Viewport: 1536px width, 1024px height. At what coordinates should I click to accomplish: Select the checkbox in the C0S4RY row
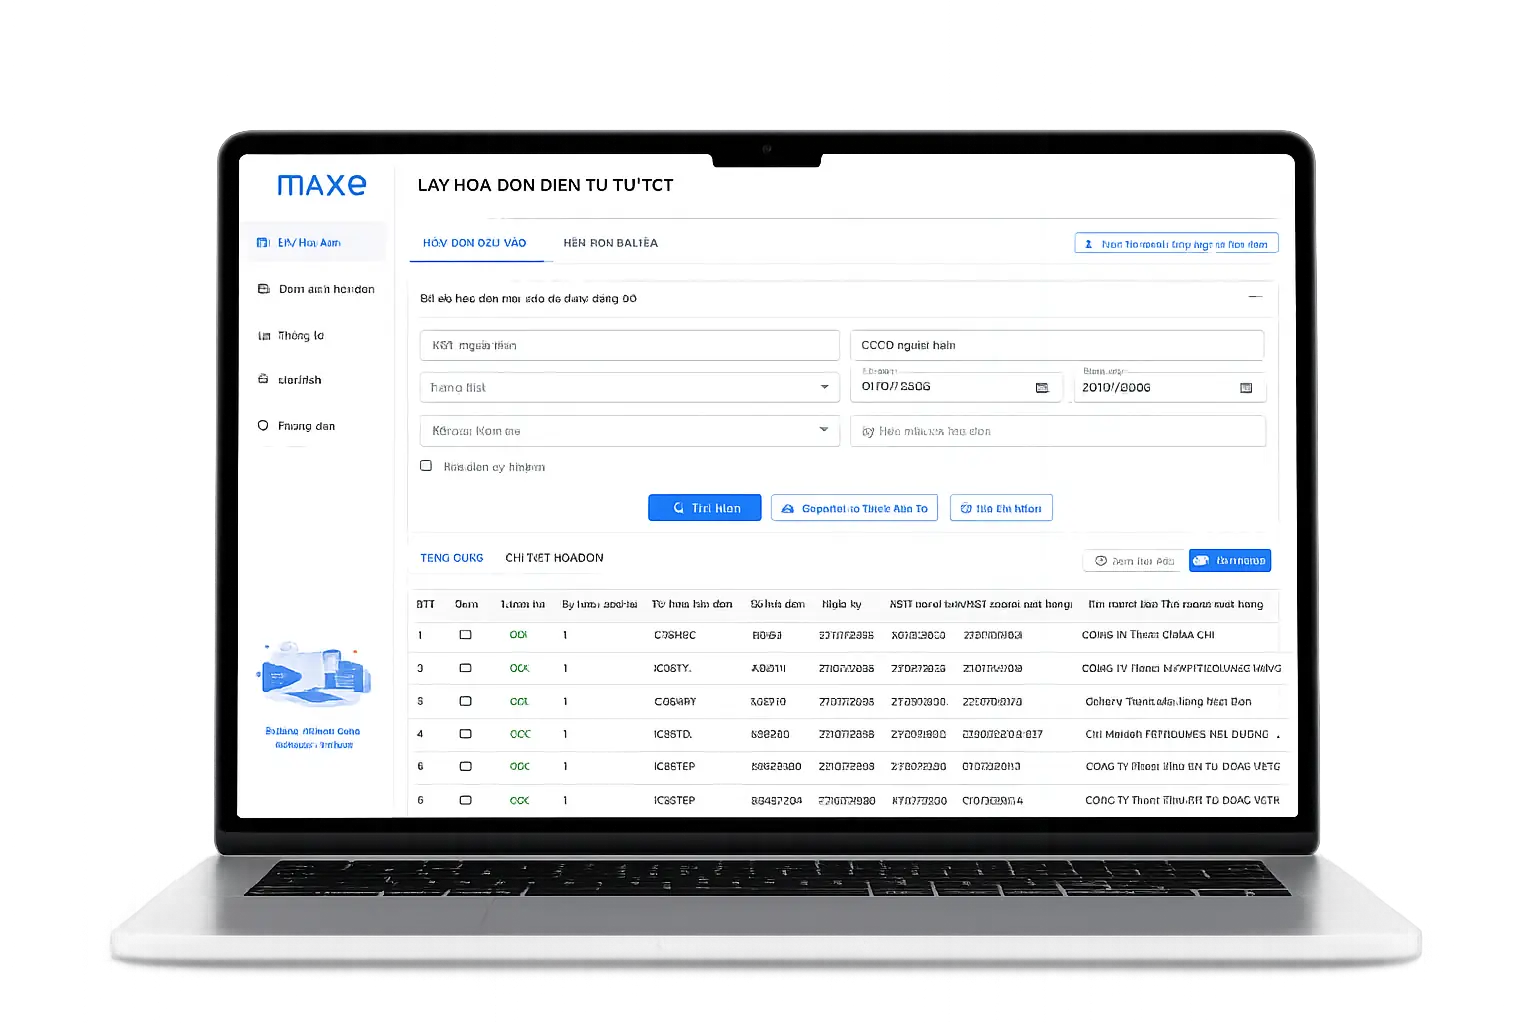465,701
